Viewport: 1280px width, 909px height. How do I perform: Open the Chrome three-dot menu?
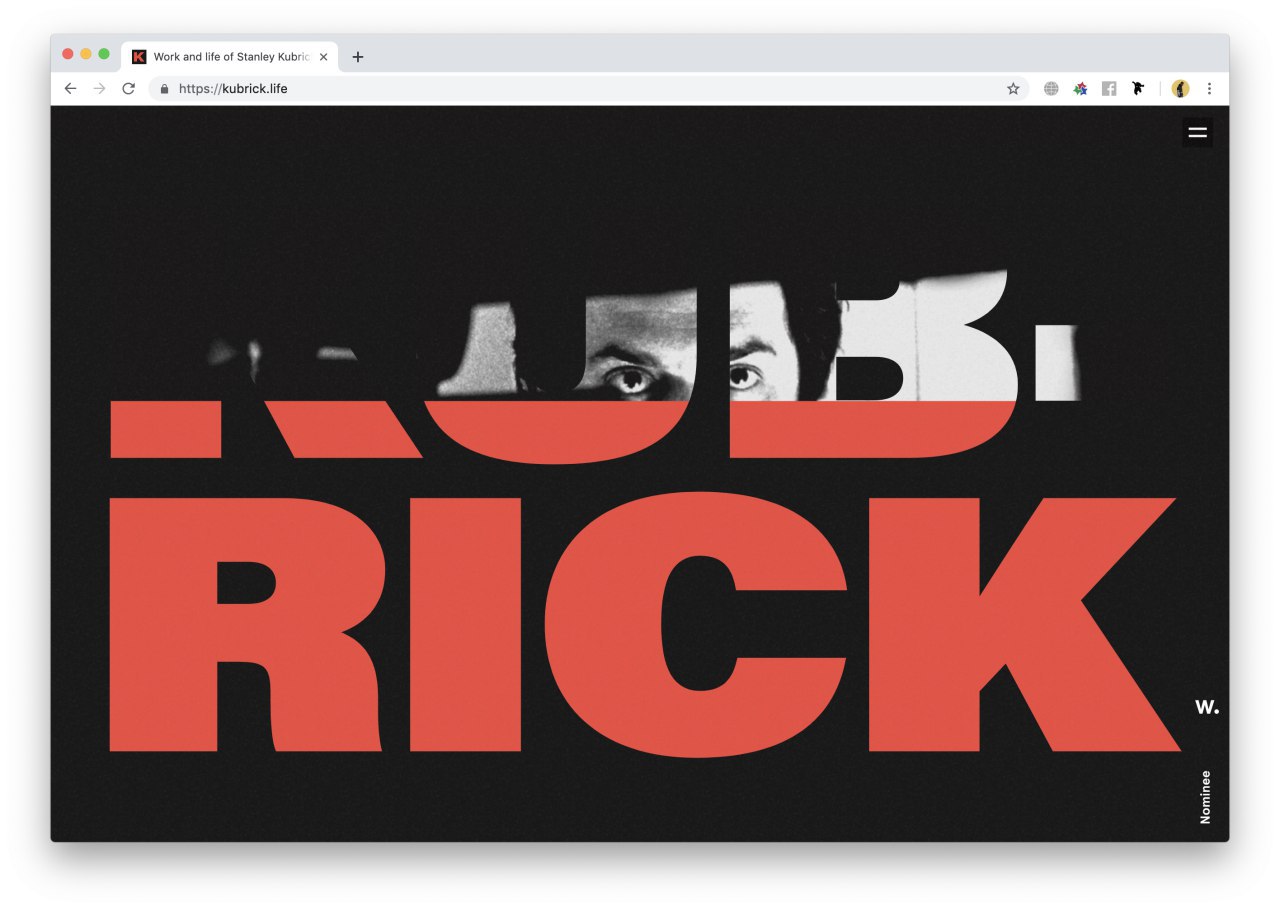pos(1209,89)
